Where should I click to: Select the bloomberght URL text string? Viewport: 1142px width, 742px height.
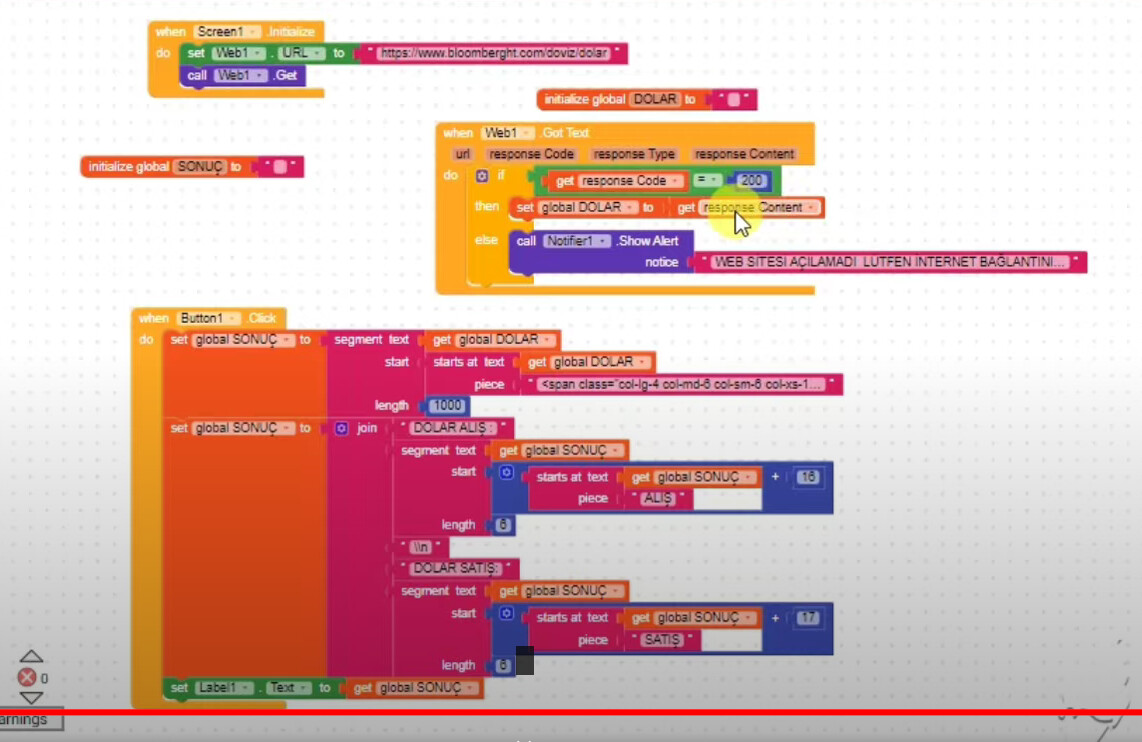click(x=493, y=53)
